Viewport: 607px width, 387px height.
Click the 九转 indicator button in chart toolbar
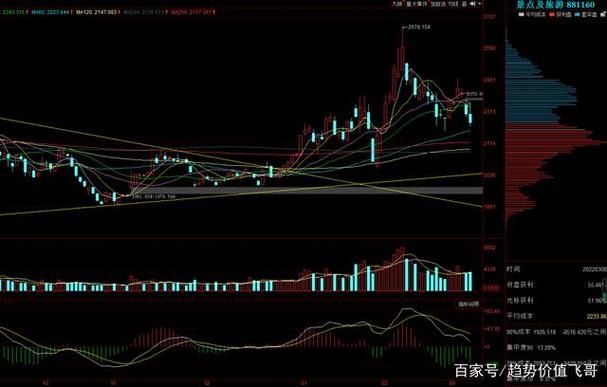tap(397, 4)
